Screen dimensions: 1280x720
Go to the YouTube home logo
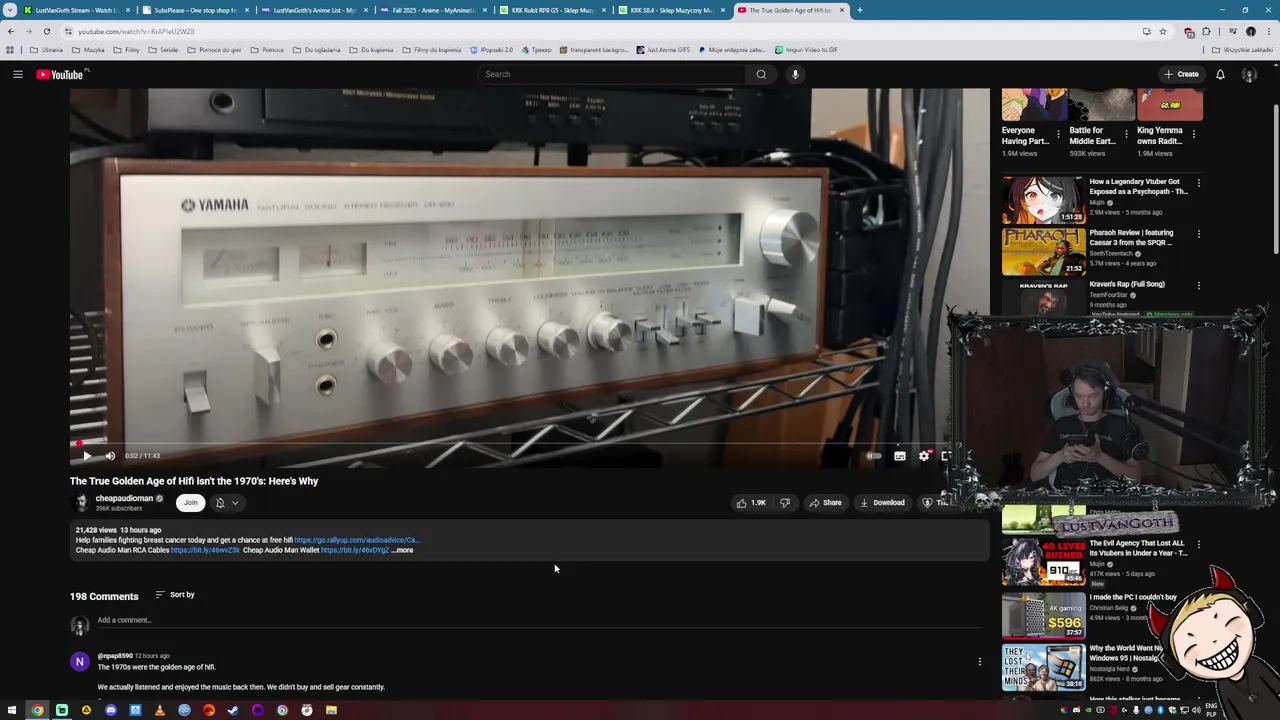[60, 74]
